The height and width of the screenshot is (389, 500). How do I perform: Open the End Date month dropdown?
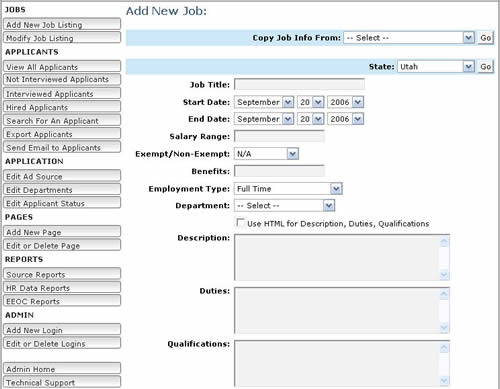pos(264,119)
